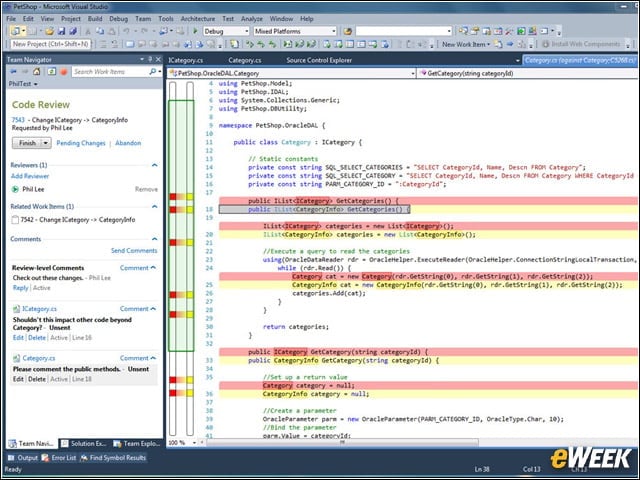Collapse the Comments section
This screenshot has height=480, width=640.
(x=154, y=239)
